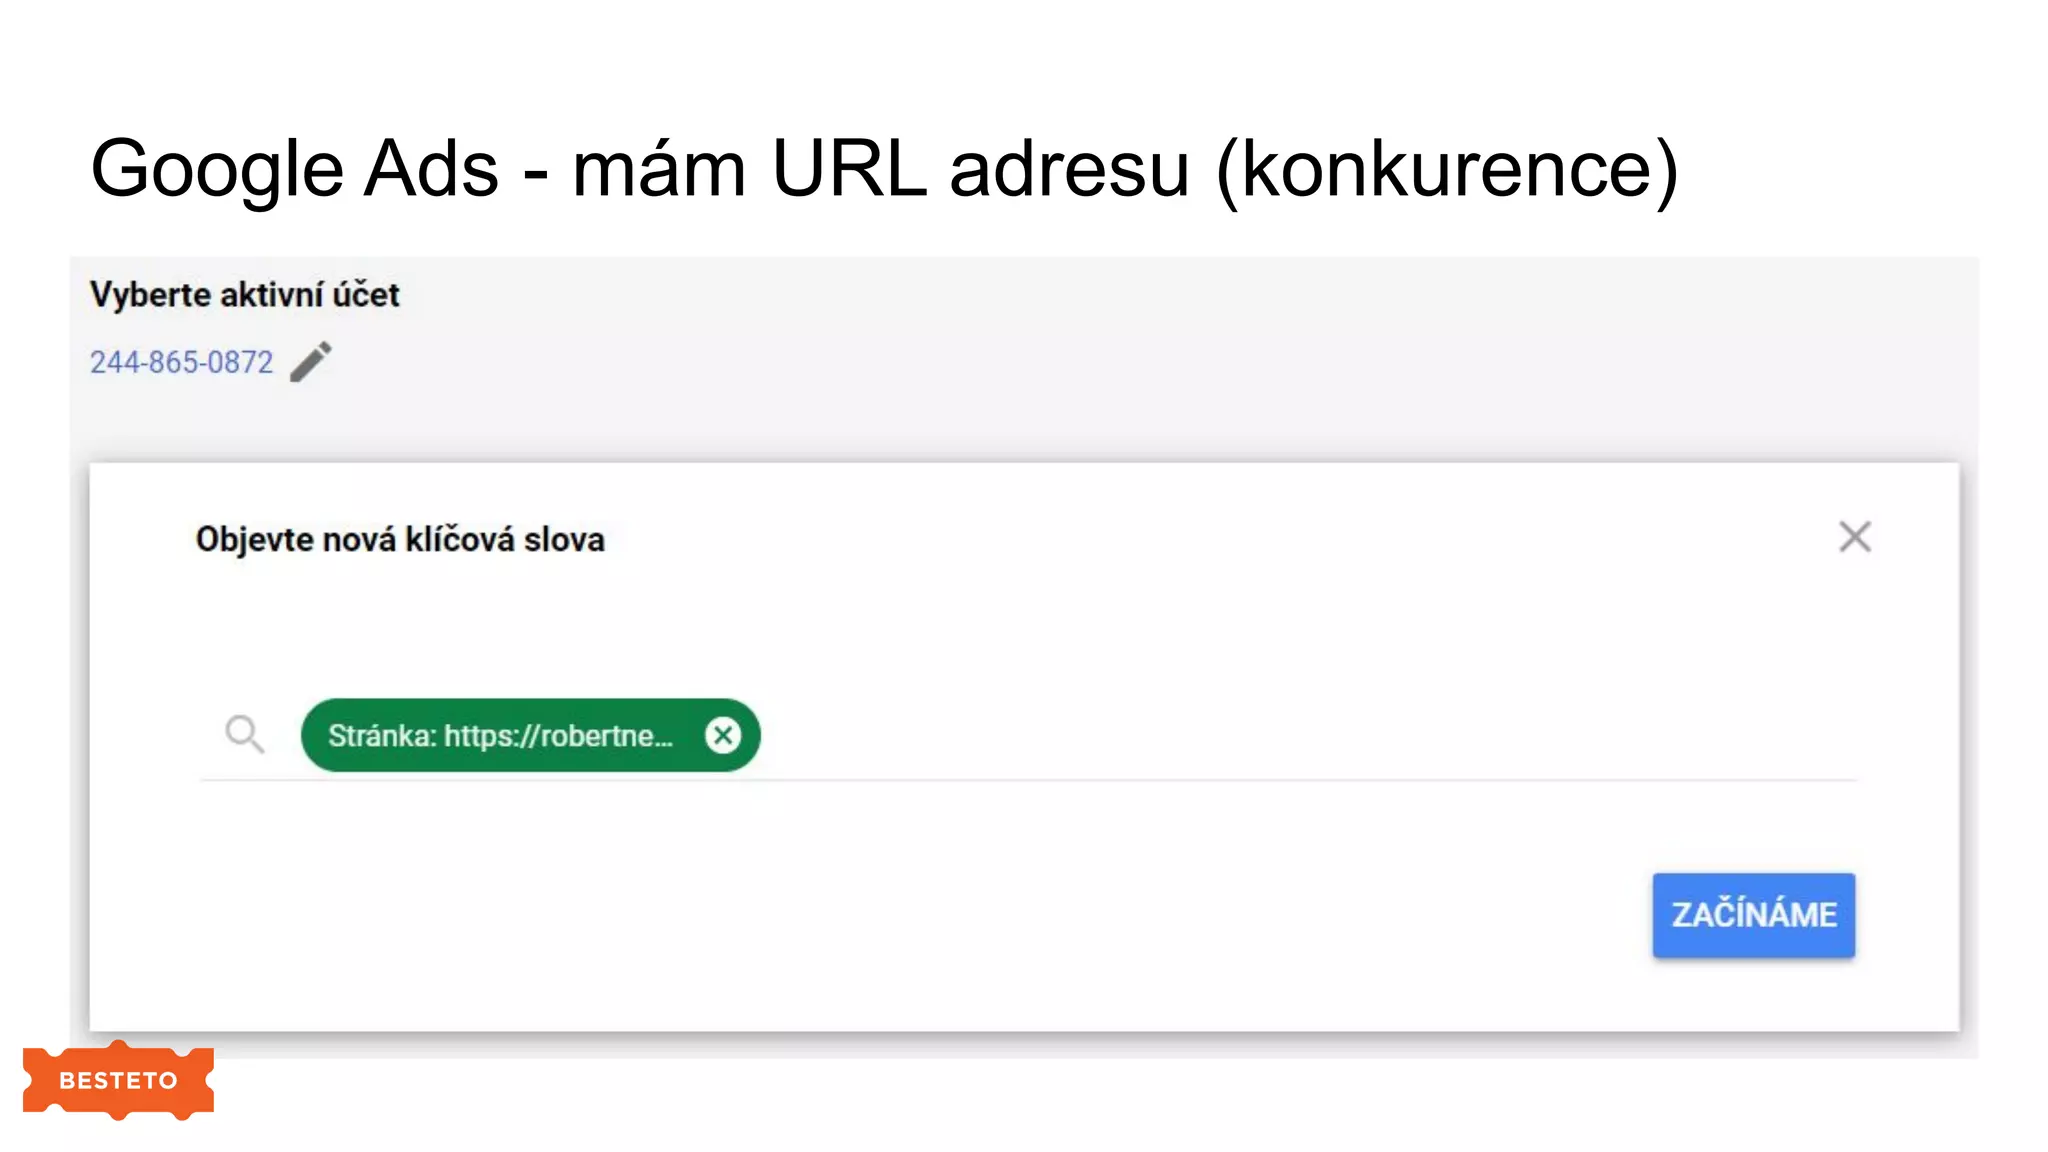Click the words URL adresu in the title
Viewport: 2048px width, 1152px height.
980,169
